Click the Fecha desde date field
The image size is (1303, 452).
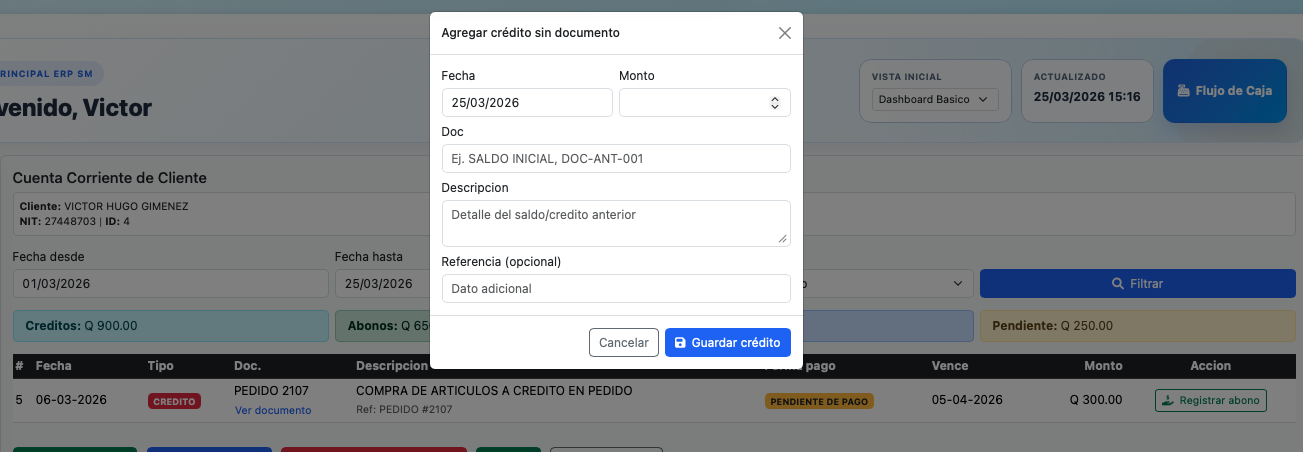click(170, 283)
